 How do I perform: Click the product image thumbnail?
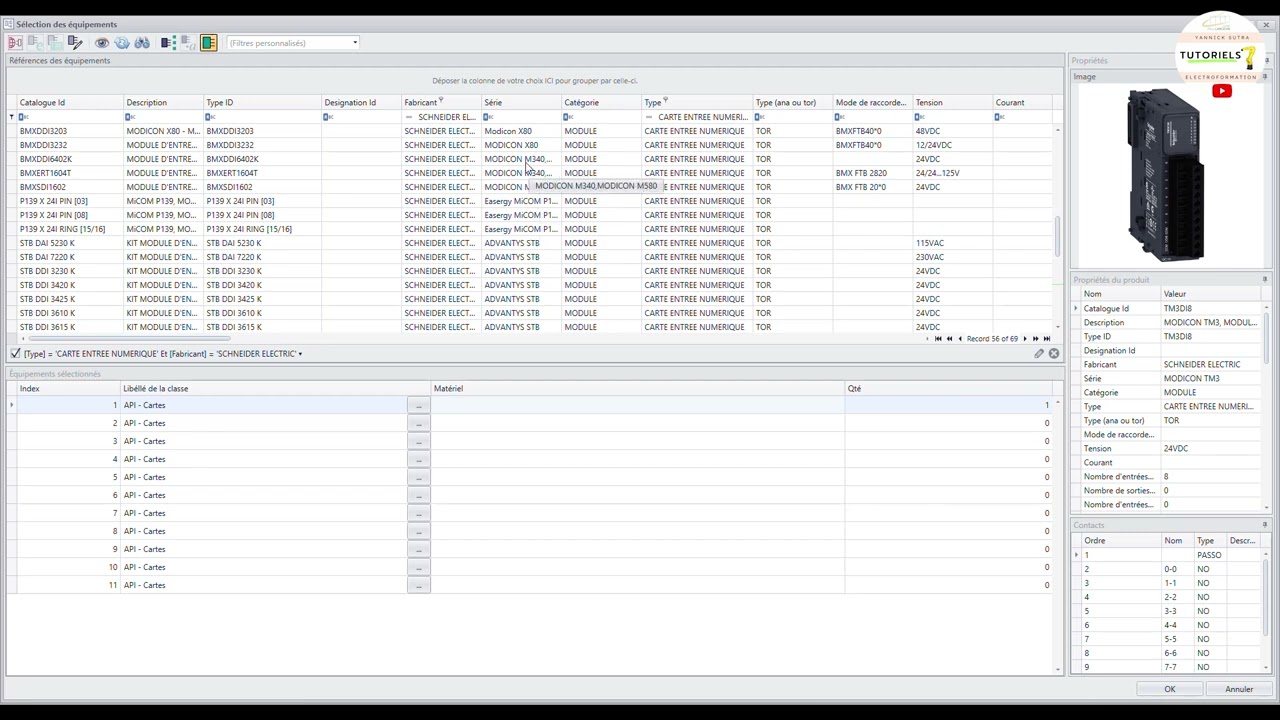click(1166, 175)
